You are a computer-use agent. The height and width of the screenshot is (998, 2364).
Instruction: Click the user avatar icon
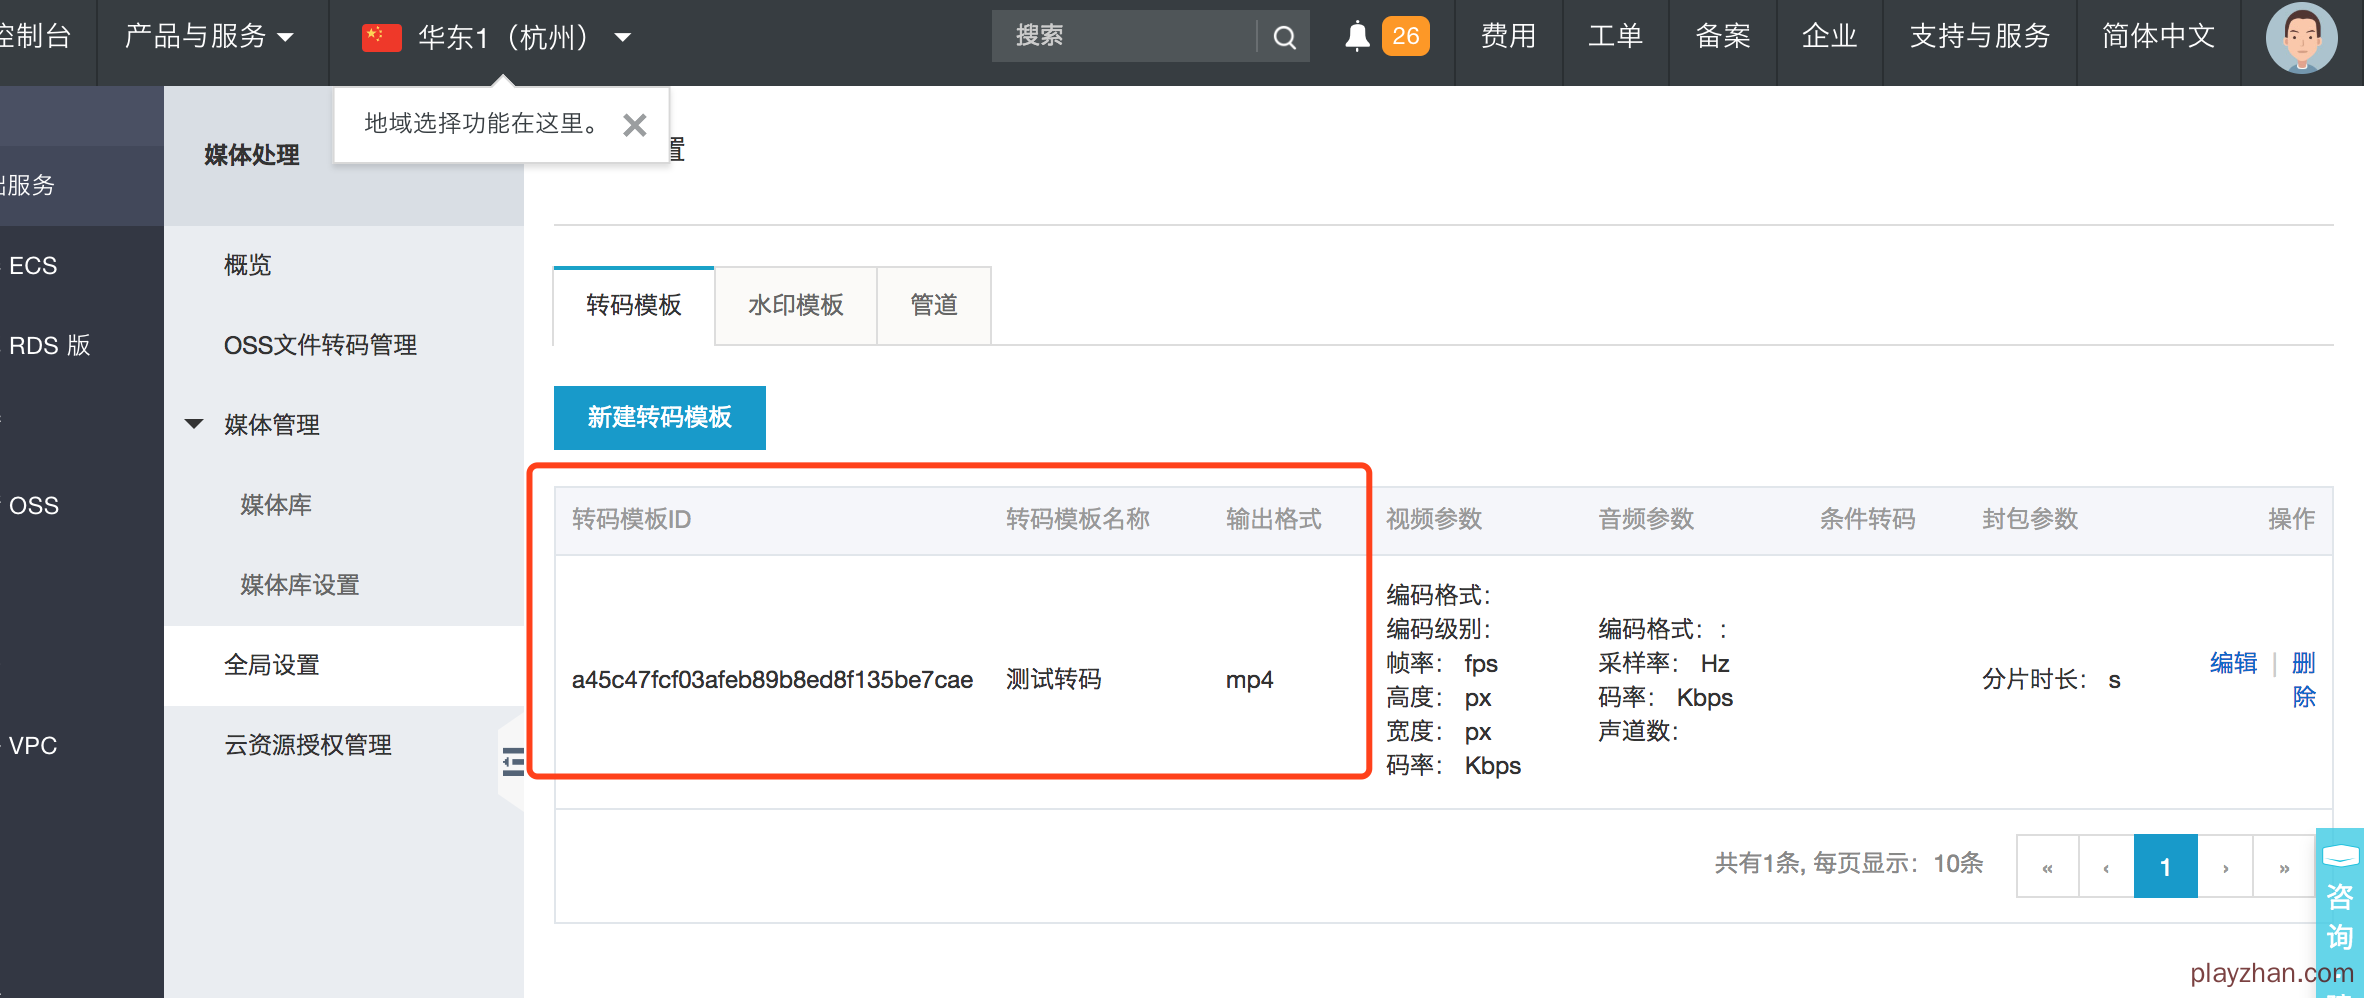pos(2301,38)
